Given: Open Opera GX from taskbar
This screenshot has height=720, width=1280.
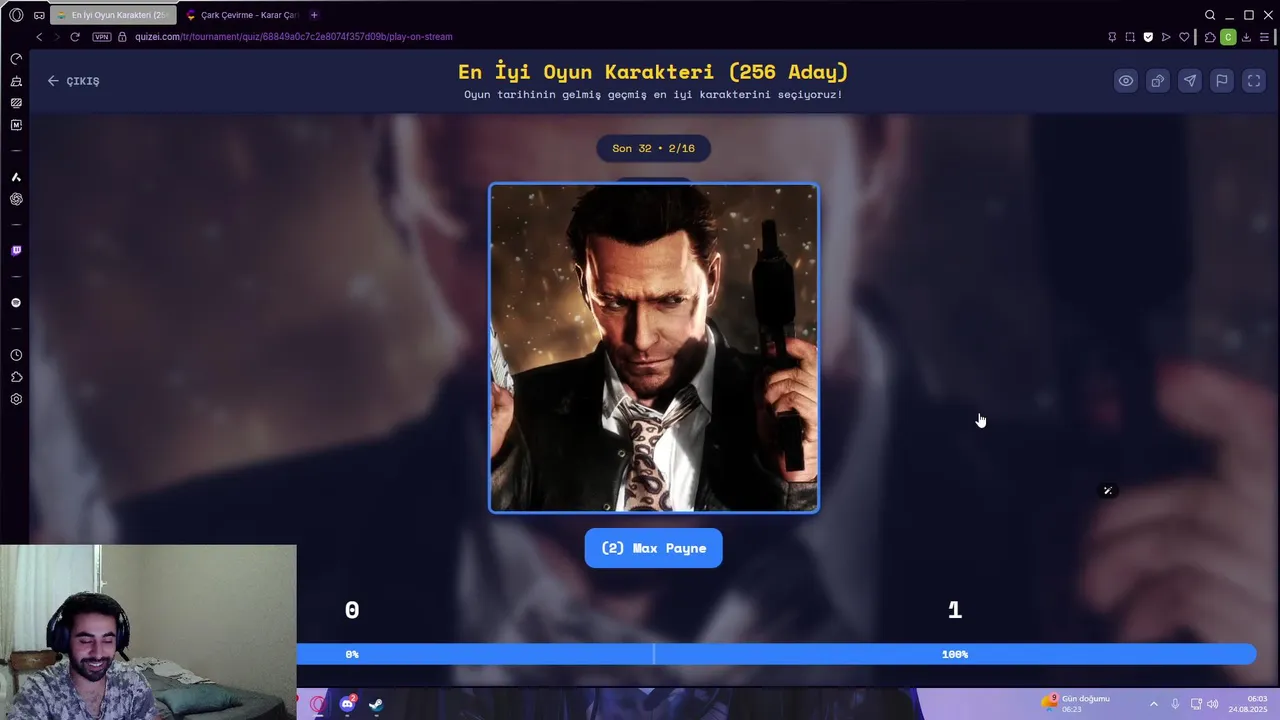Looking at the screenshot, I should point(319,704).
